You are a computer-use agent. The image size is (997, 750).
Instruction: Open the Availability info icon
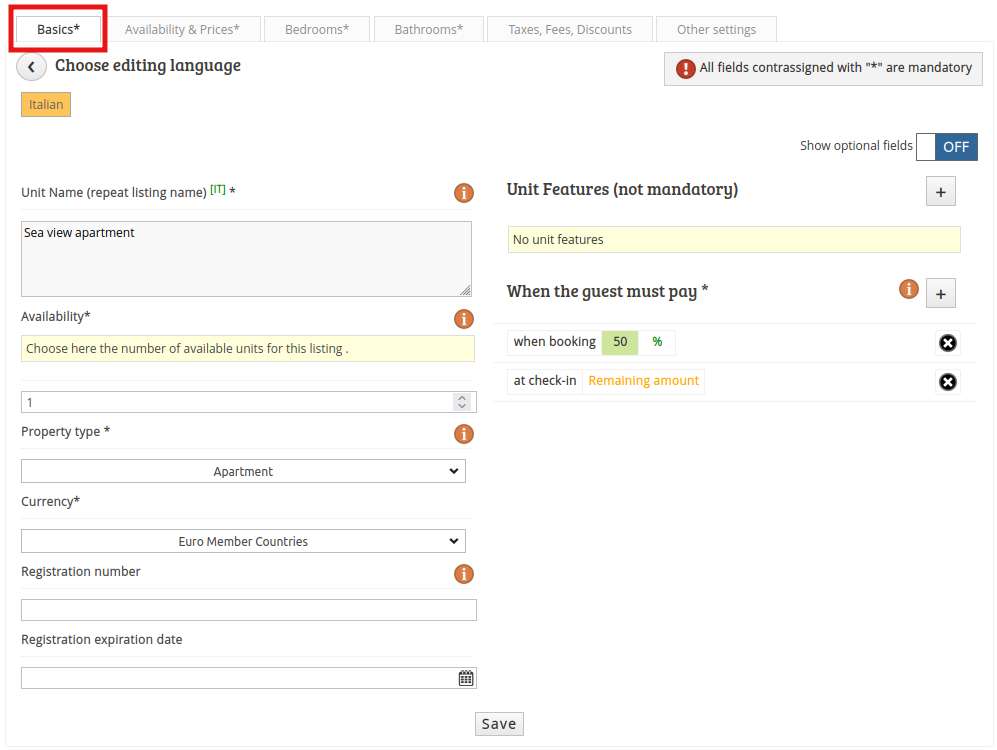464,318
